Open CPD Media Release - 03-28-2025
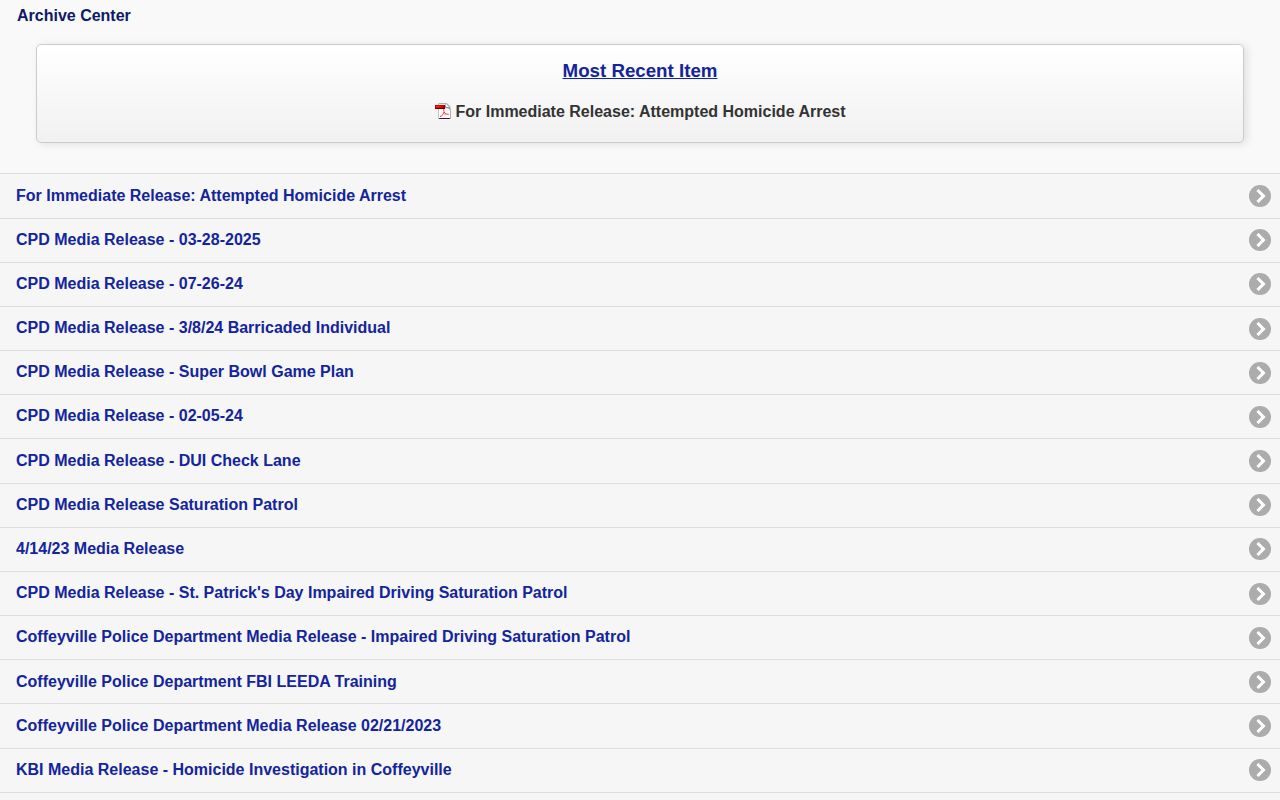The width and height of the screenshot is (1280, 800). click(640, 240)
